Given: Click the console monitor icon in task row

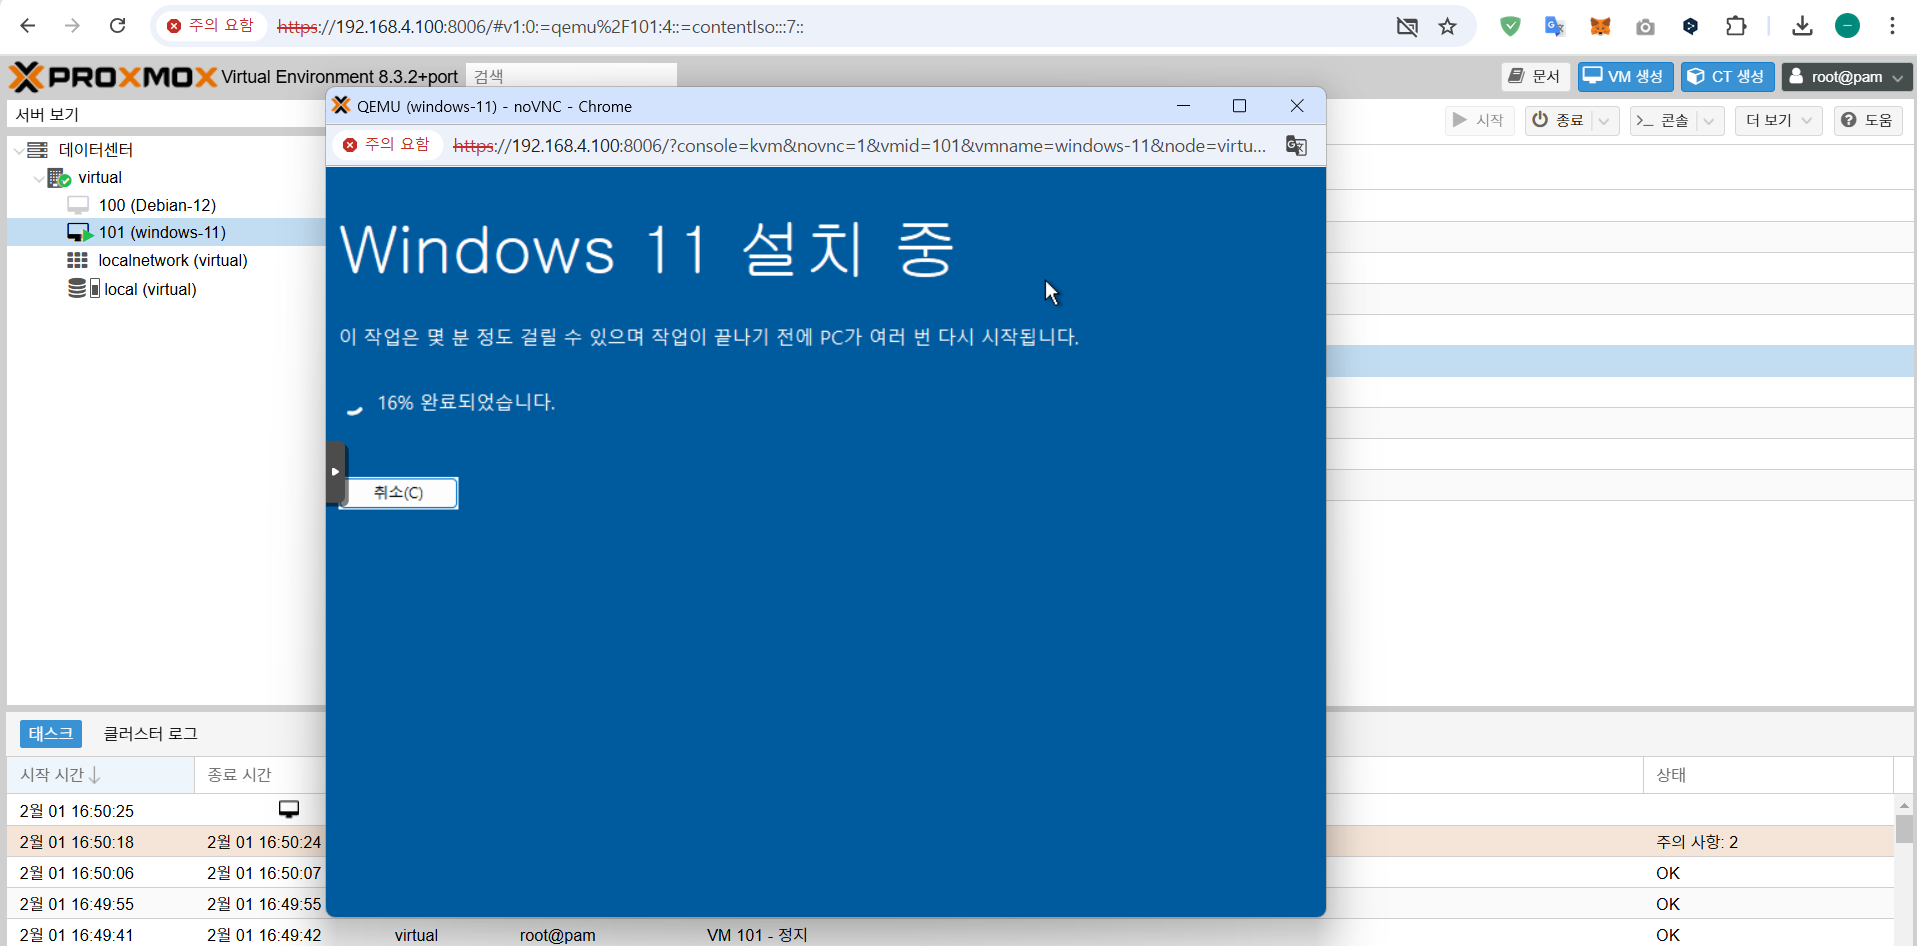Looking at the screenshot, I should click(x=289, y=809).
